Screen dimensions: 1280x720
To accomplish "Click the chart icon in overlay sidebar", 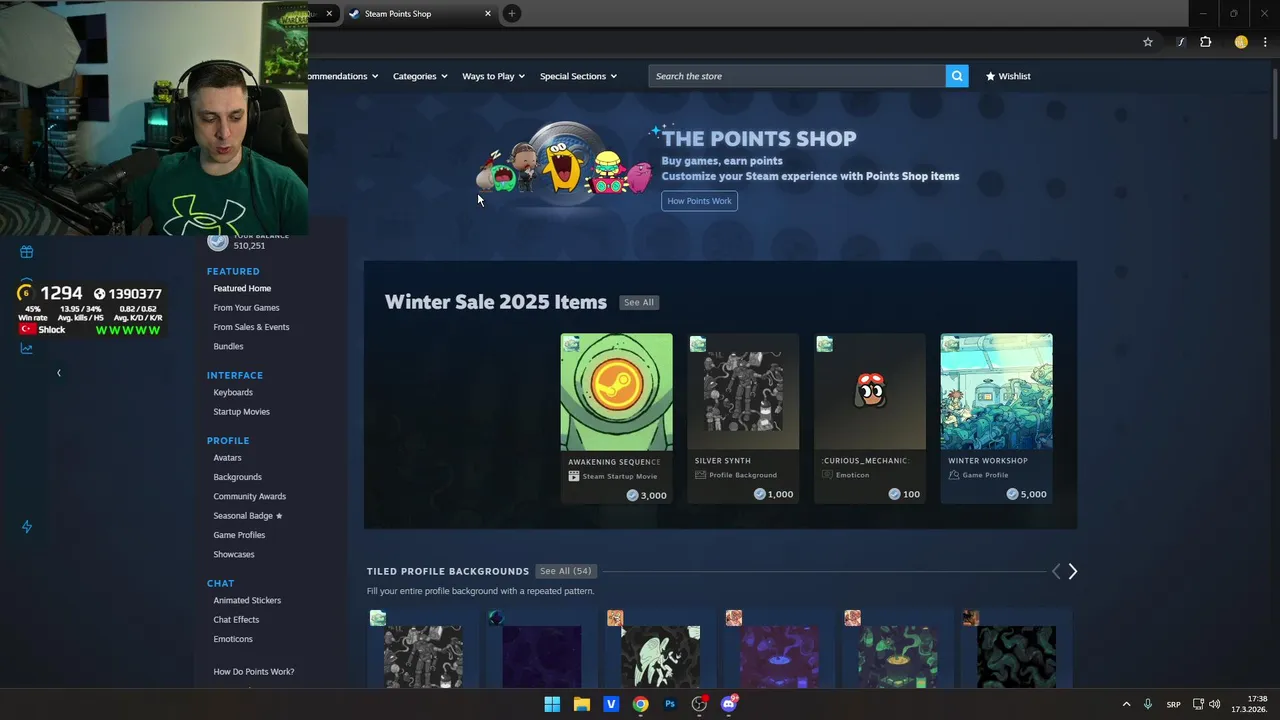I will [27, 349].
